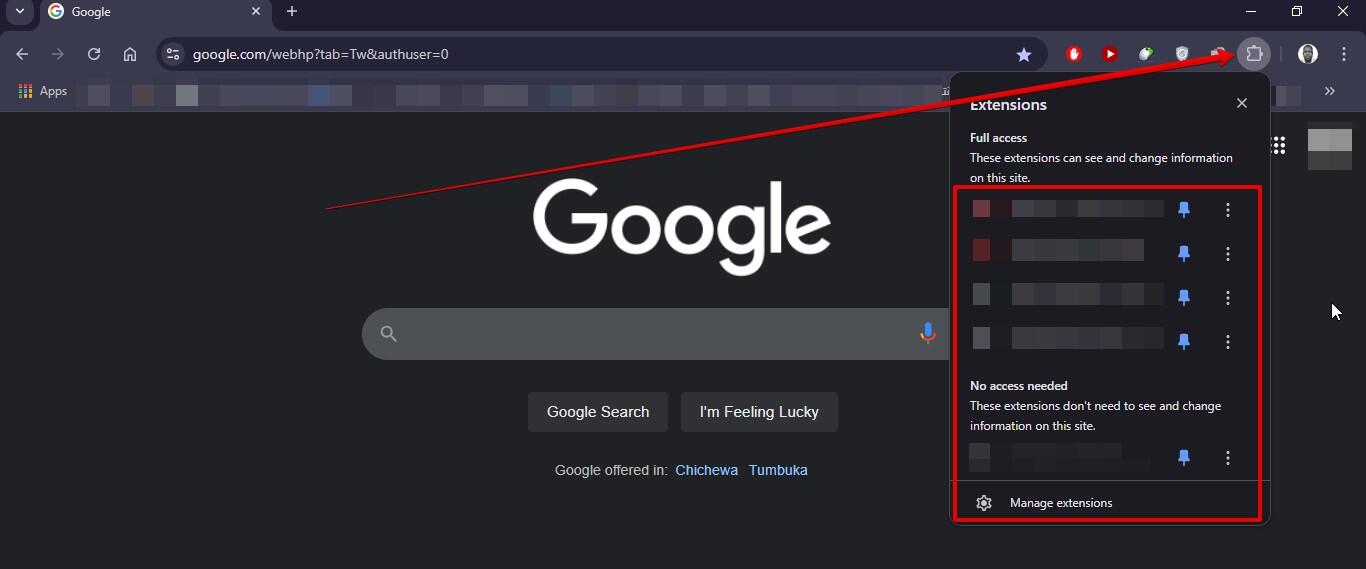Toggle the pin for the second extension
This screenshot has height=569, width=1366.
coord(1184,254)
